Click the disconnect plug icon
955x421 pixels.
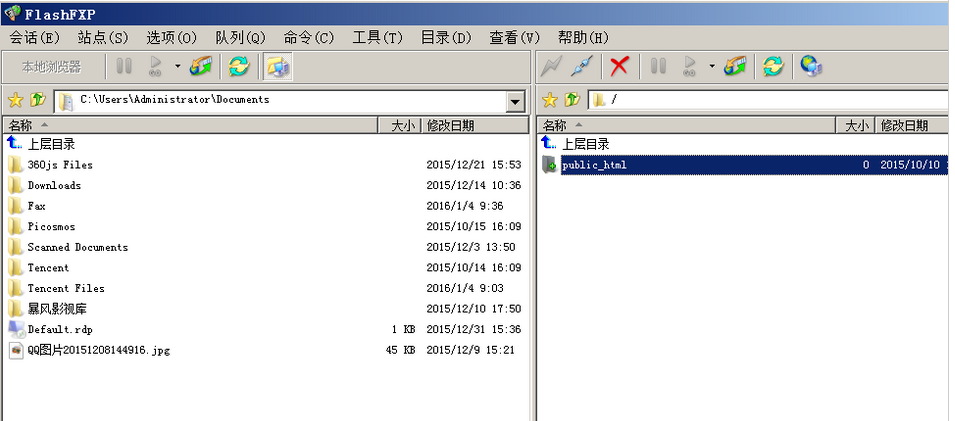click(582, 66)
